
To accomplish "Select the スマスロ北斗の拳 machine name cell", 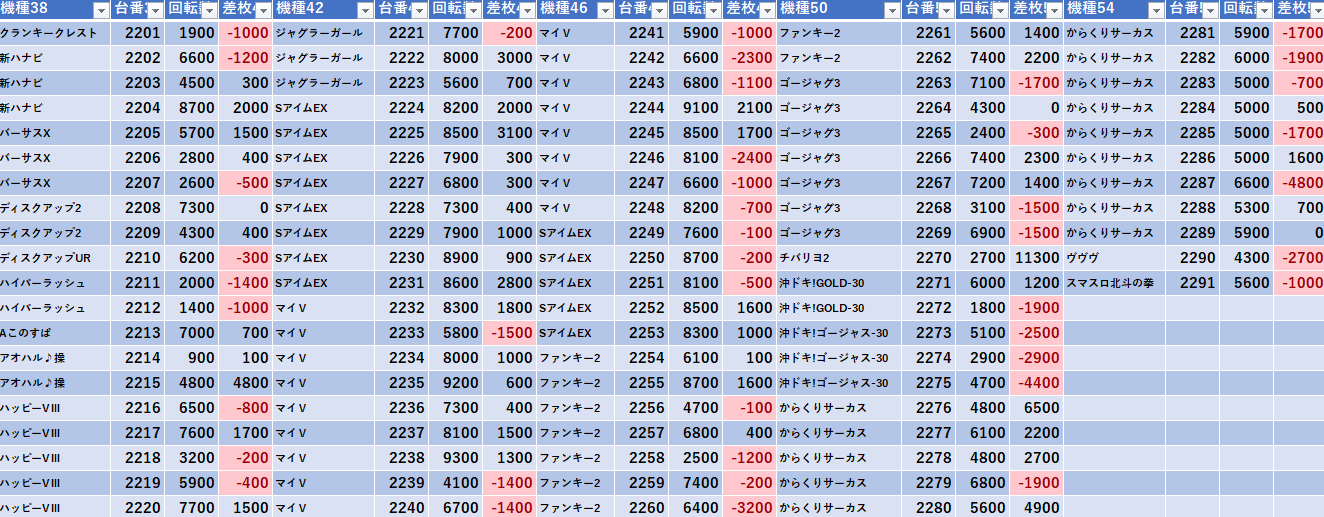I will [1114, 283].
